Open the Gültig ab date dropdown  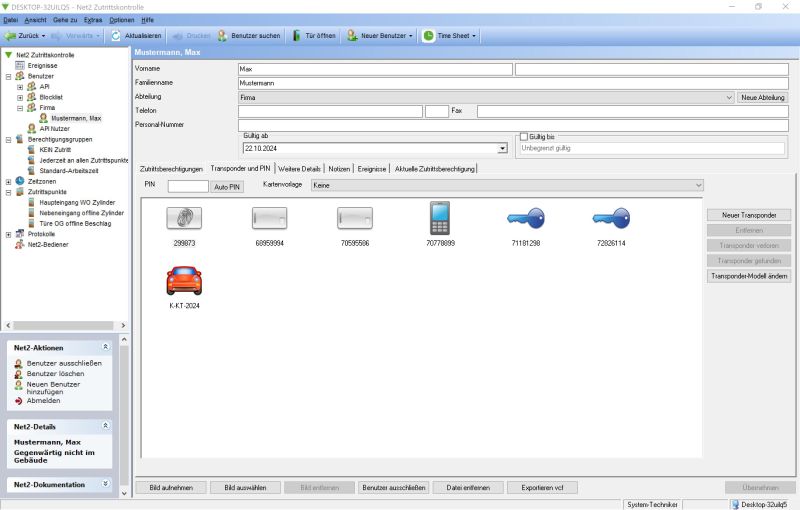(502, 148)
